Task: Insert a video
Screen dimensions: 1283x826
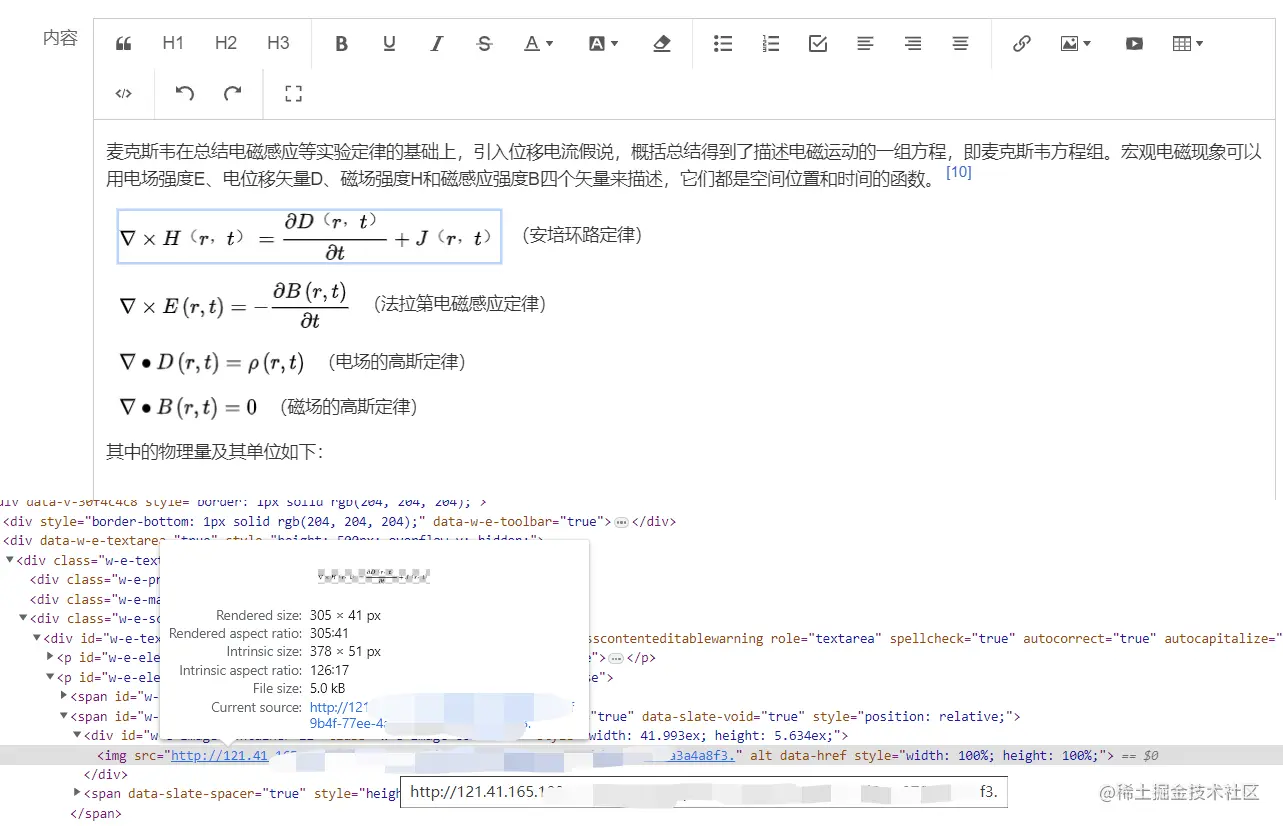Action: (1133, 43)
